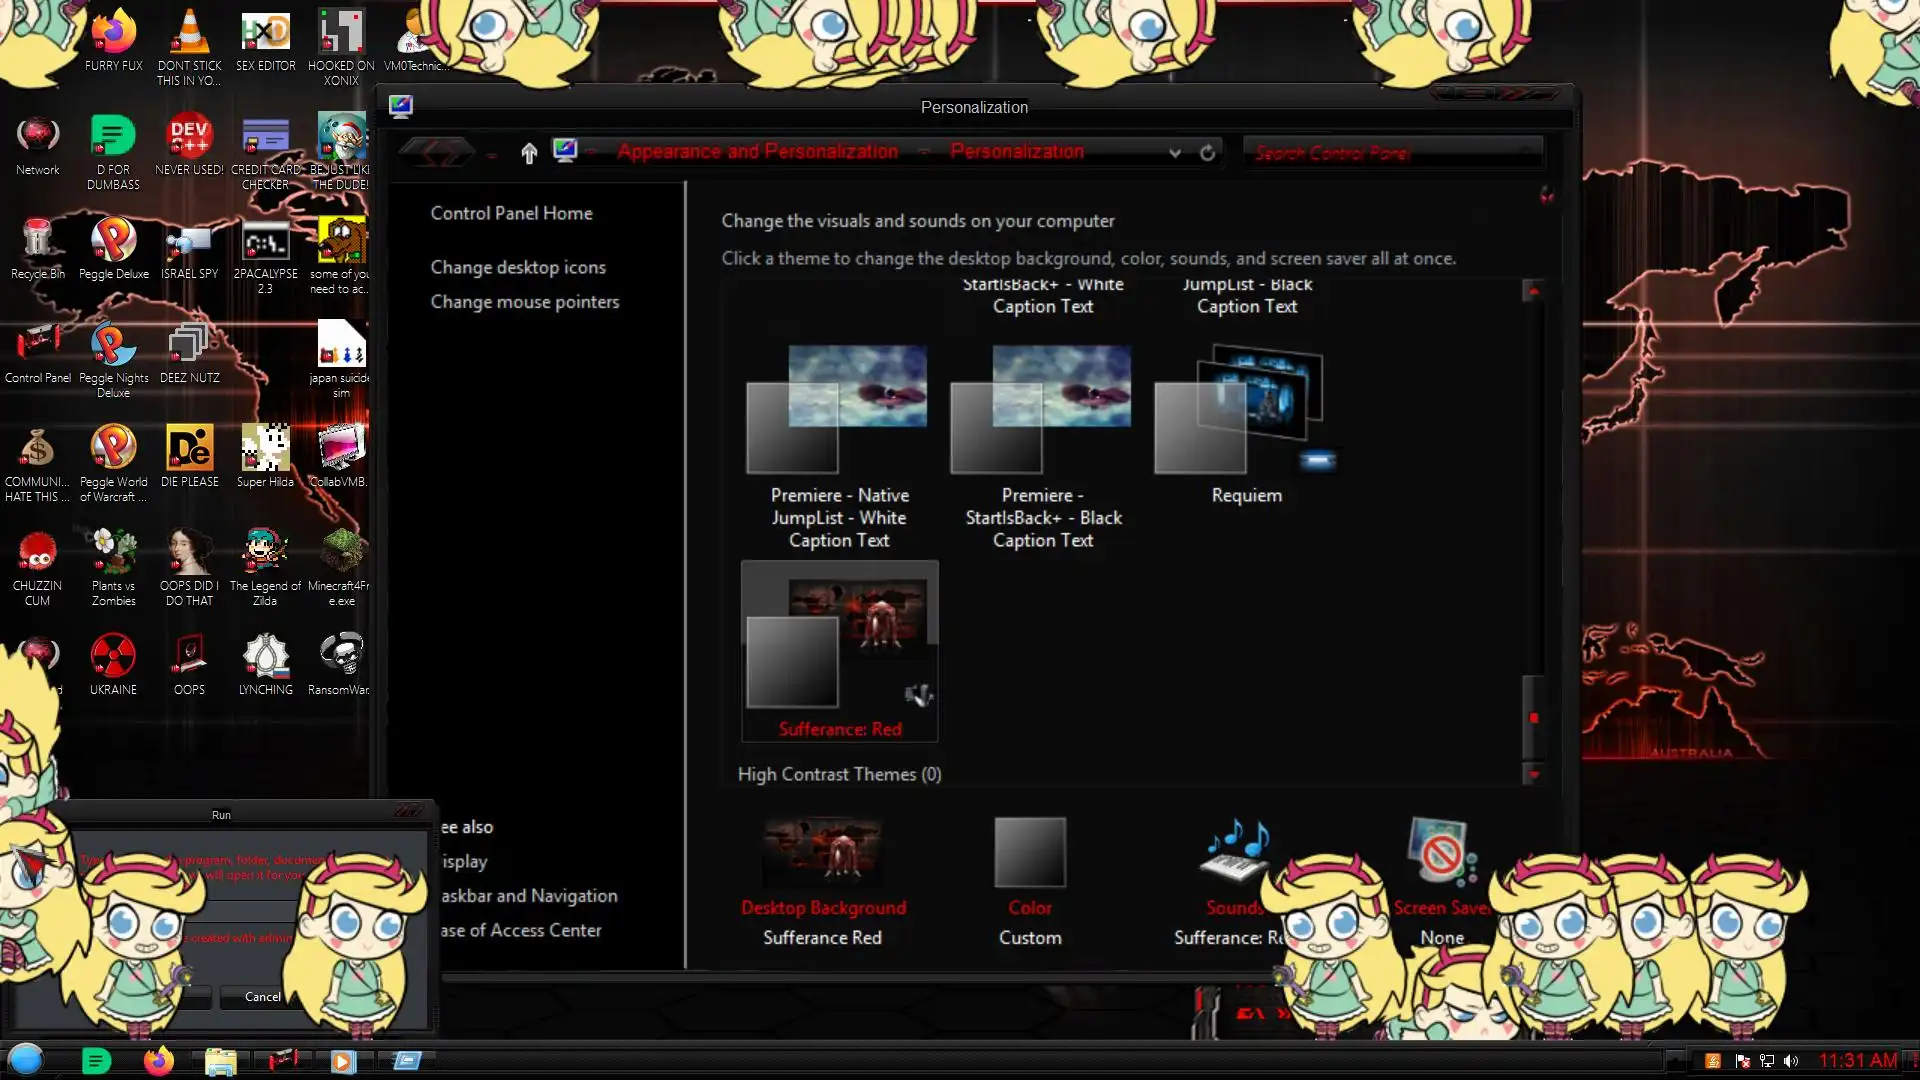Launch Firefox from the taskbar
Screen dimensions: 1920x1080
(x=158, y=1061)
